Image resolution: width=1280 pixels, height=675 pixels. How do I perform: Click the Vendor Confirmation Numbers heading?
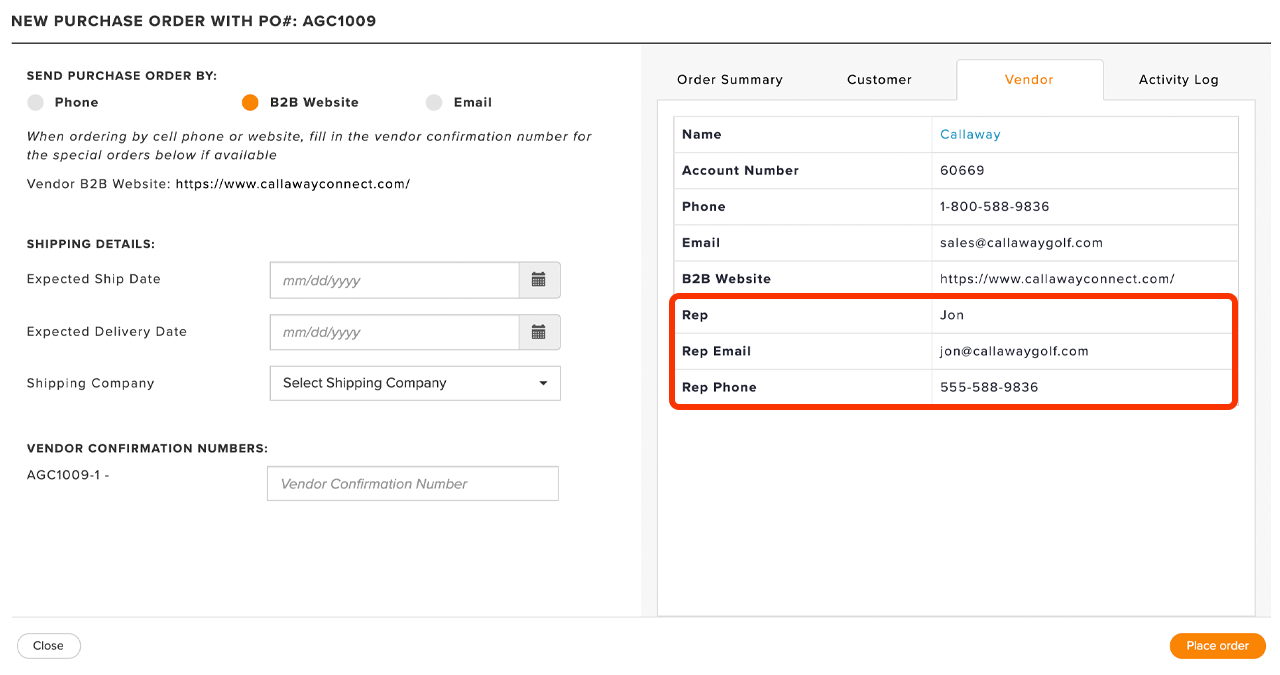[x=147, y=448]
